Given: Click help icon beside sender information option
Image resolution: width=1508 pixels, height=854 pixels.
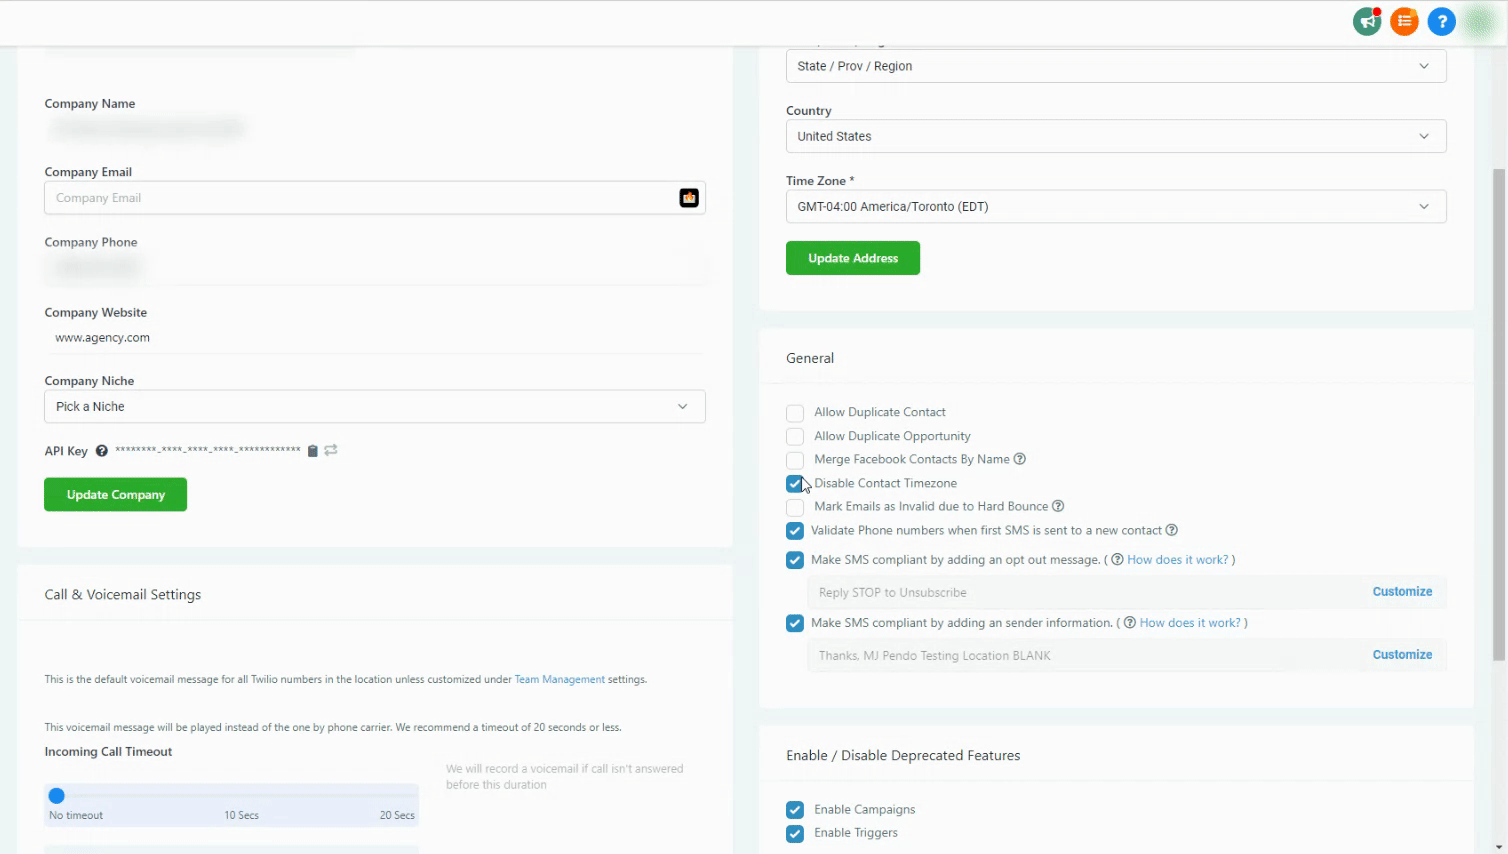Looking at the screenshot, I should click(1129, 623).
